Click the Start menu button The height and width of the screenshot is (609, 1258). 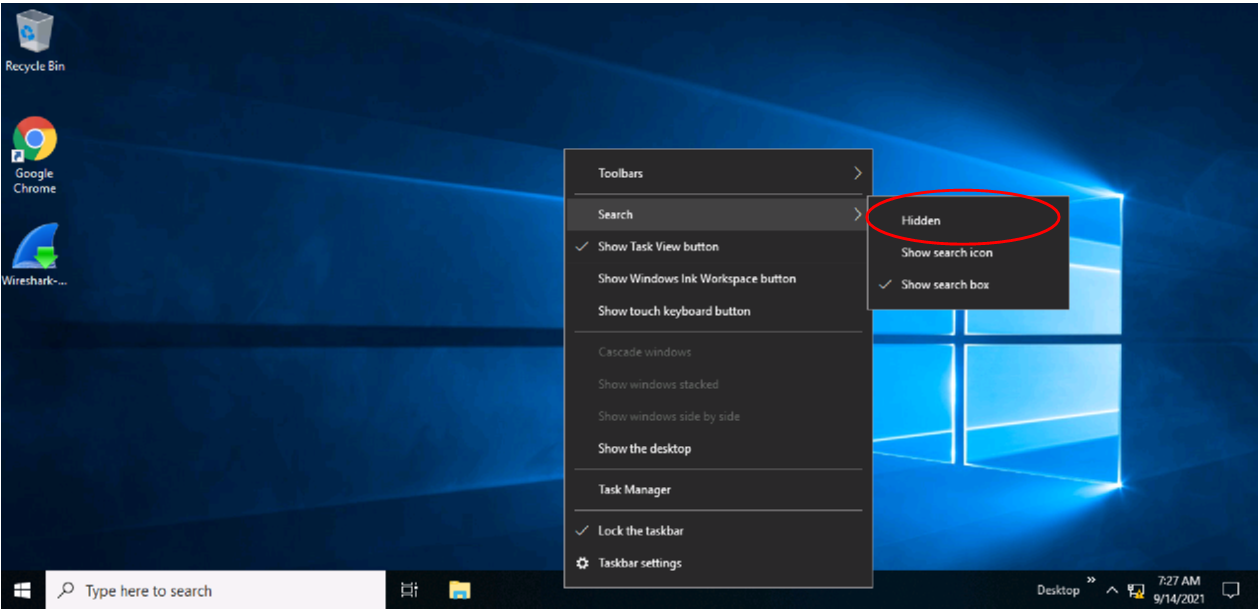tap(19, 590)
